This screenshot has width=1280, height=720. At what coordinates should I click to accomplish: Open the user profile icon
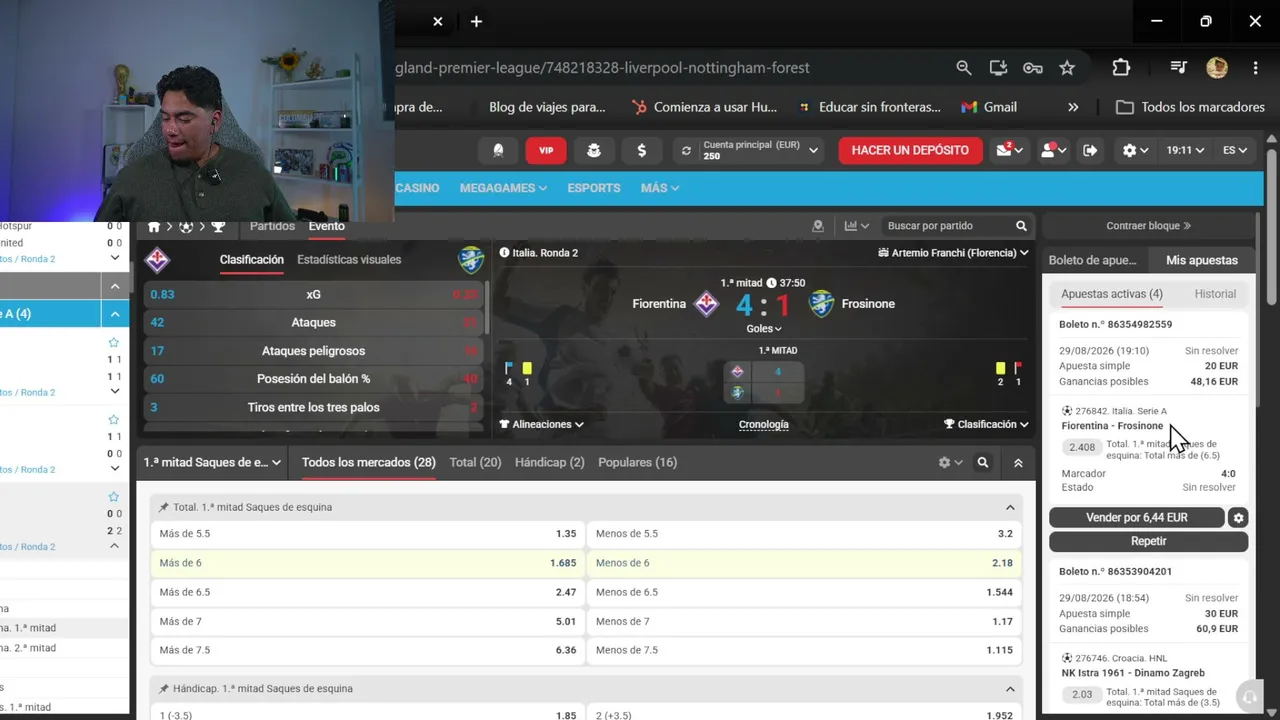pyautogui.click(x=1052, y=150)
